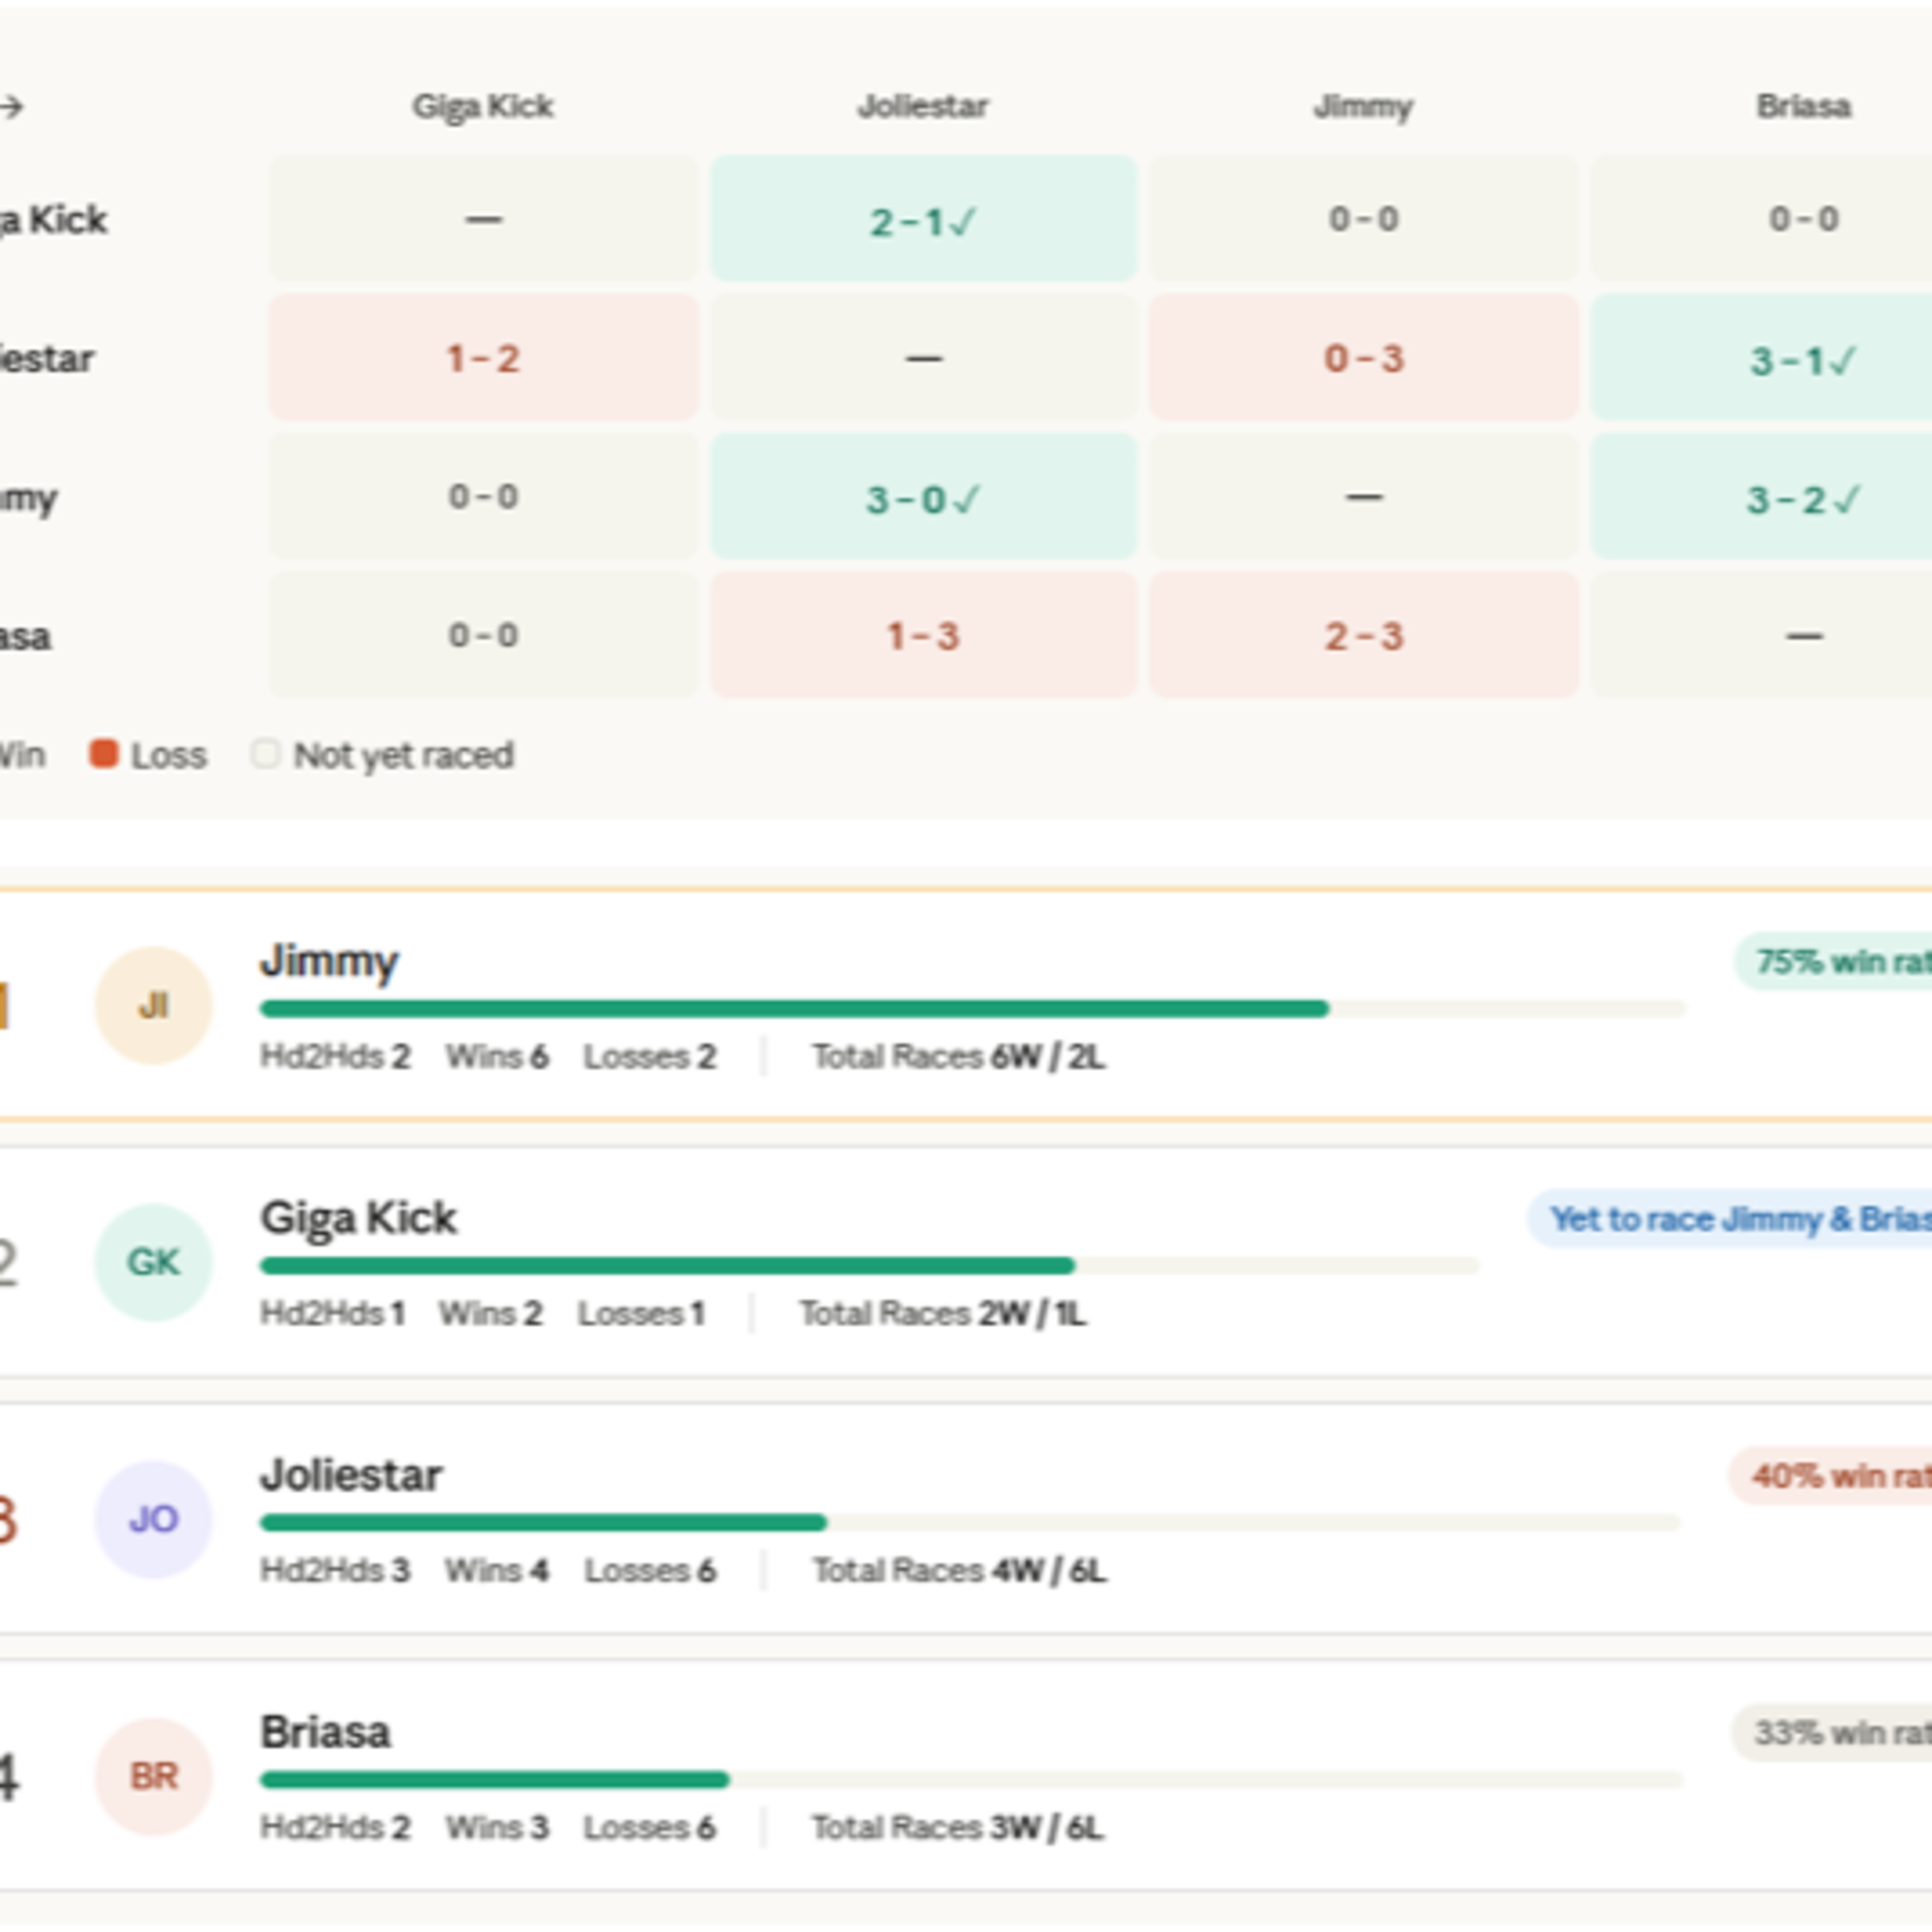Open Briasa vs Jimmy 2-3 cell

click(x=1363, y=635)
